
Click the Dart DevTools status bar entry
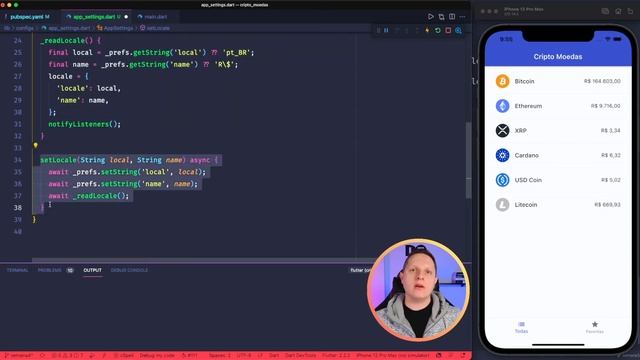click(300, 356)
